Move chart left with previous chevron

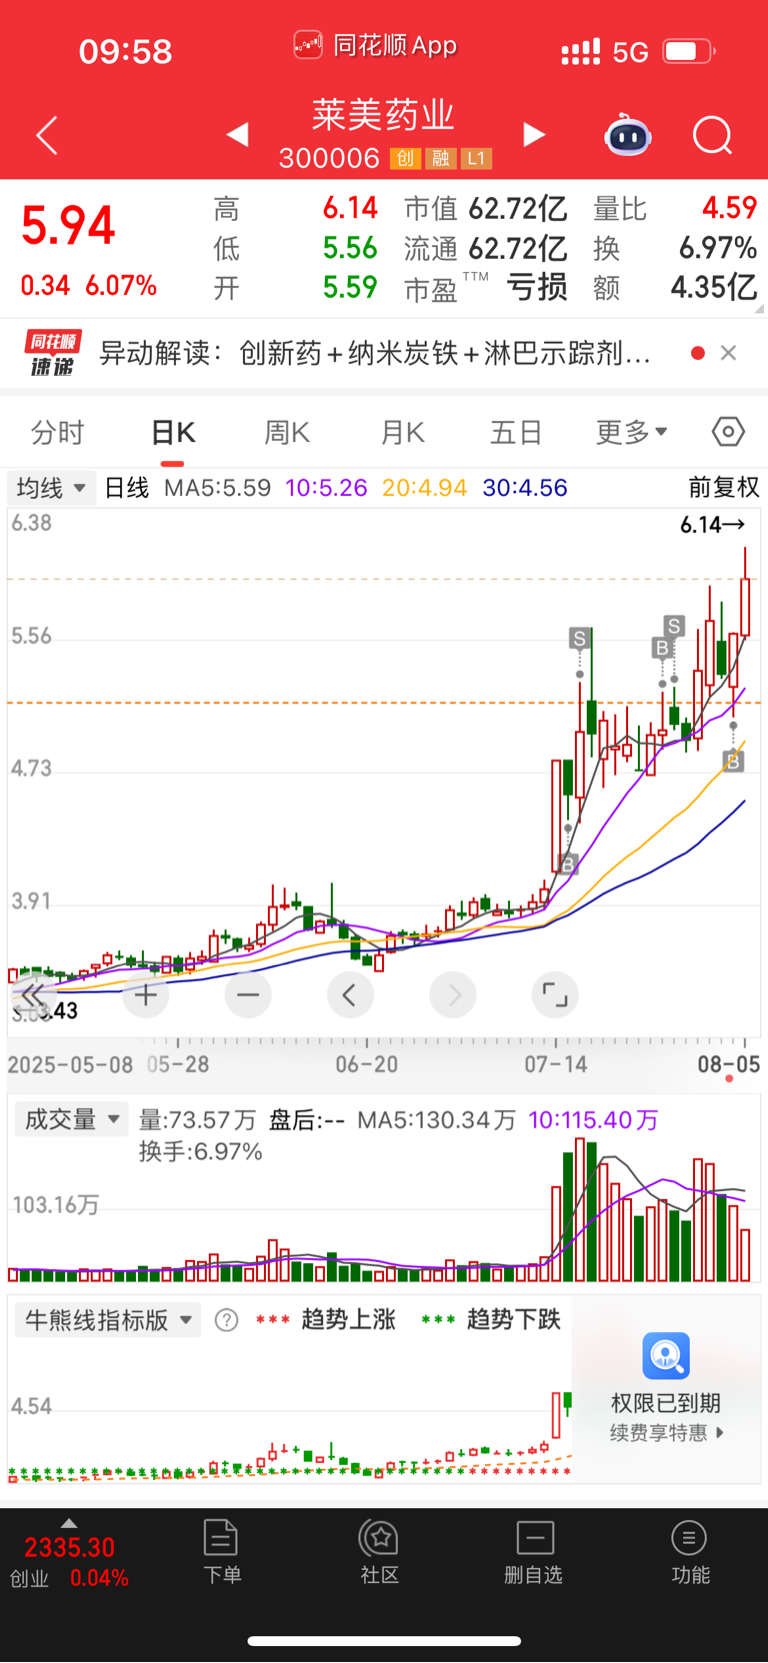pos(350,995)
